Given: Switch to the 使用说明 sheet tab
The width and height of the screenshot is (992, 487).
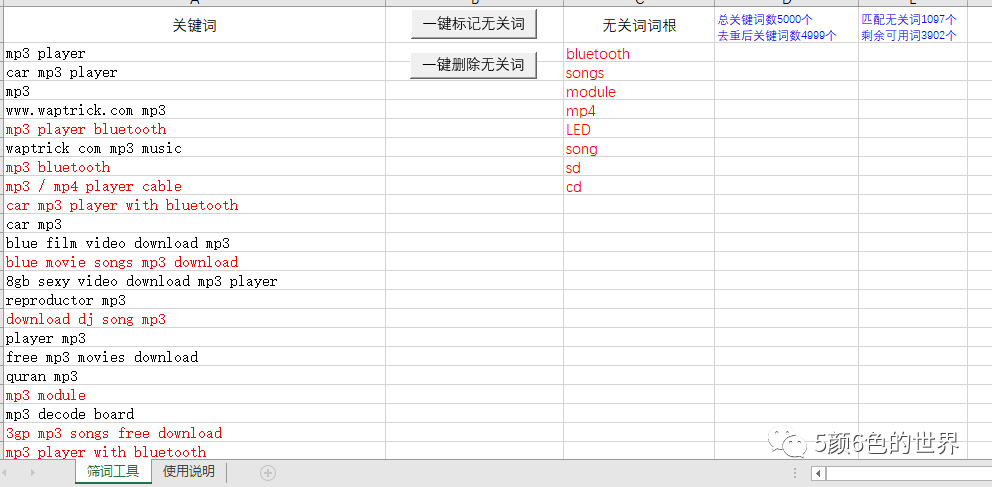Looking at the screenshot, I should 188,472.
